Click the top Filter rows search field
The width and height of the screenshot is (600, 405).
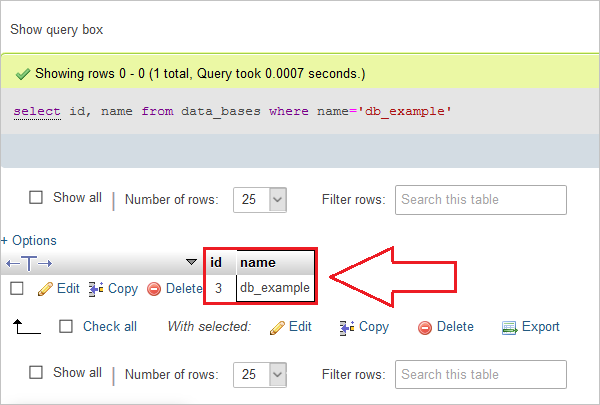pos(480,199)
